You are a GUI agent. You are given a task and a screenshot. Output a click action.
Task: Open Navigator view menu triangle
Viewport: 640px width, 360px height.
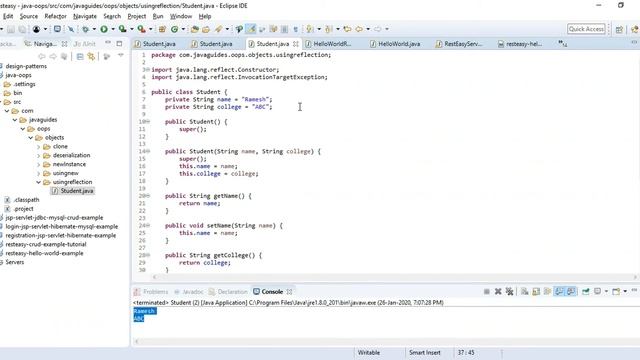(121, 56)
